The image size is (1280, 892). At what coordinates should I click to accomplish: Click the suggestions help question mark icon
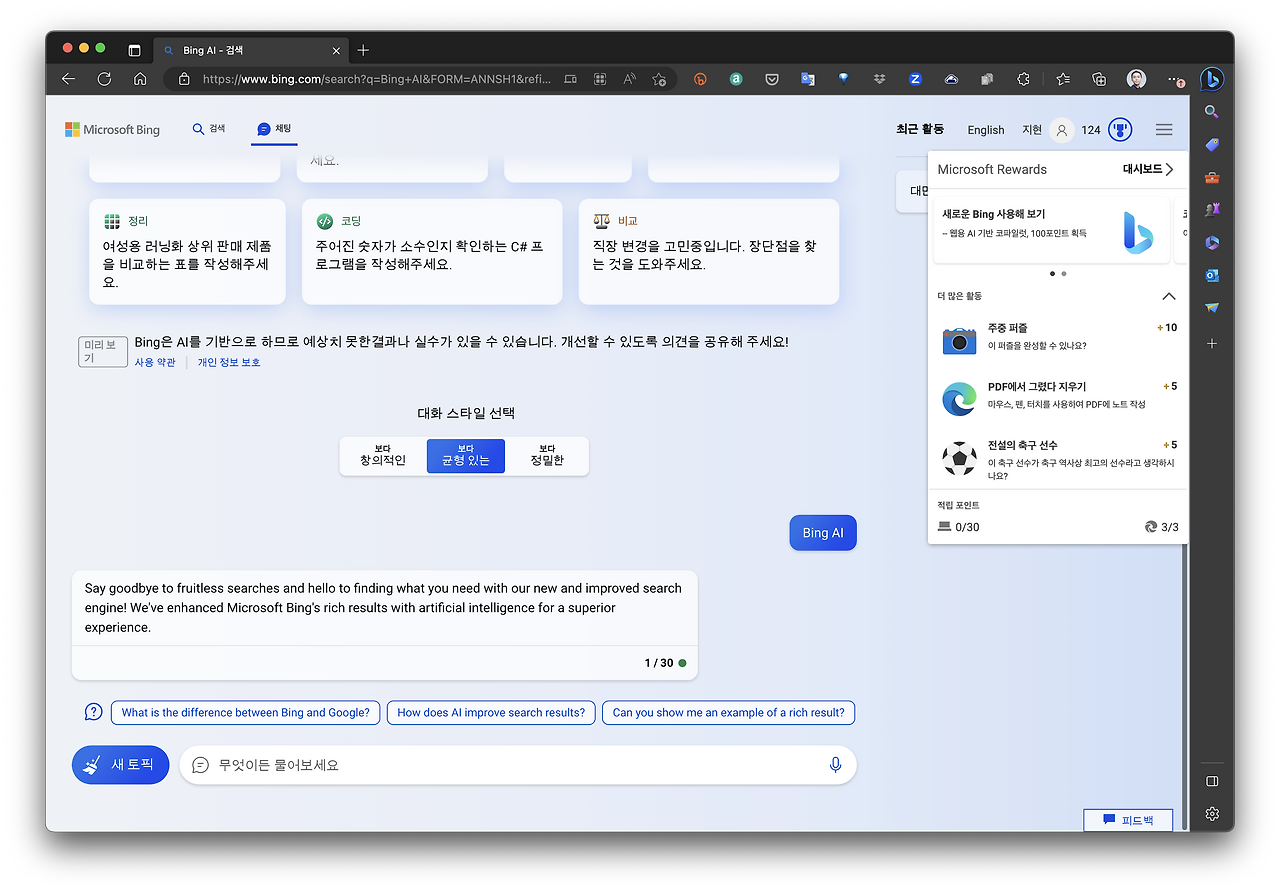coord(93,712)
